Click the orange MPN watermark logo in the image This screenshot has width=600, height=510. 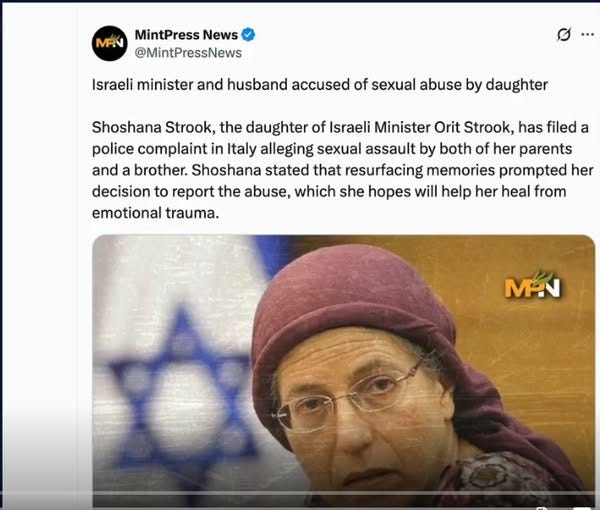pyautogui.click(x=532, y=285)
